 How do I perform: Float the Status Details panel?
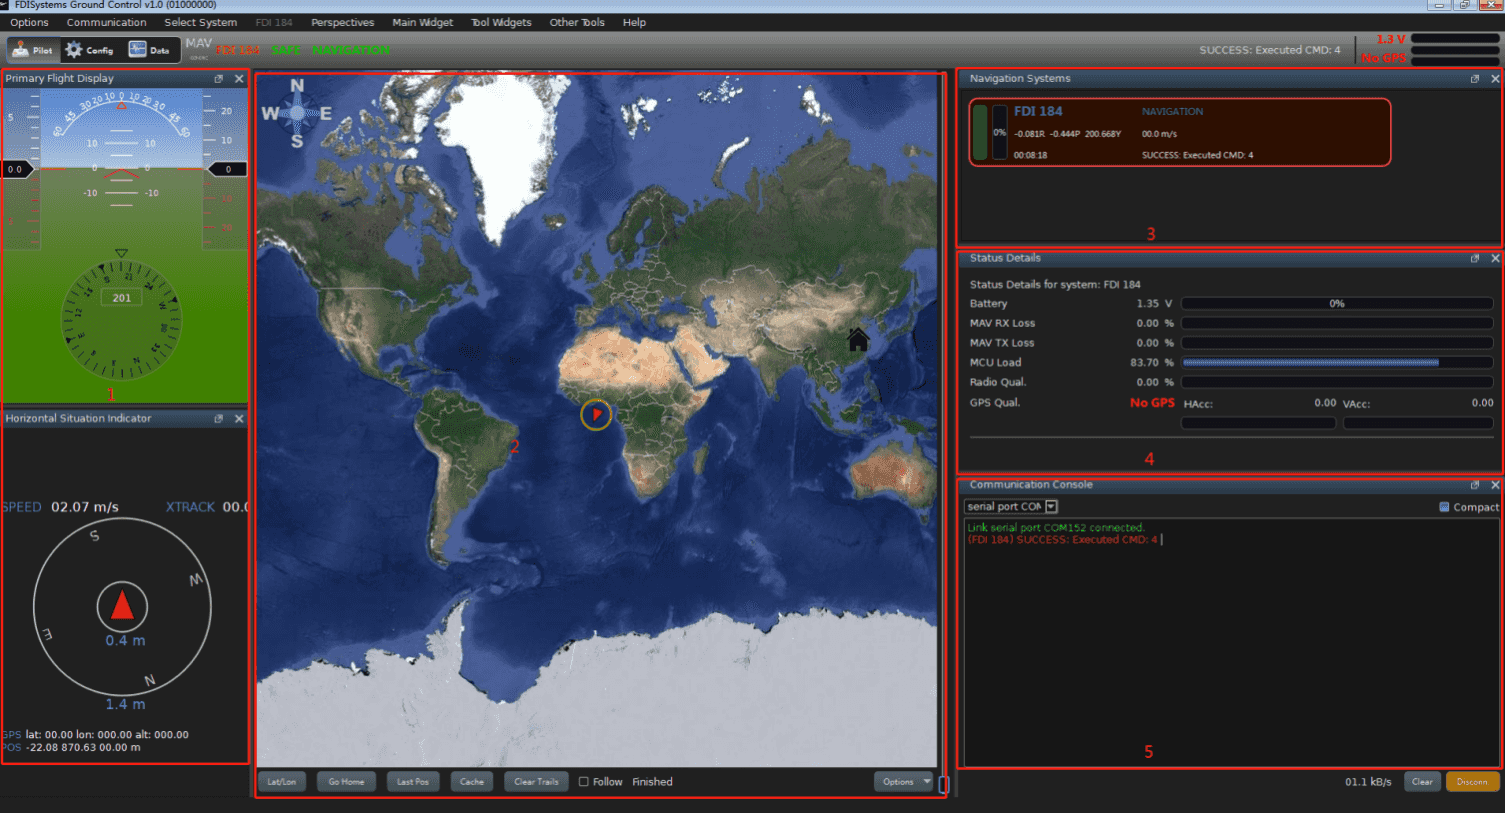1474,259
